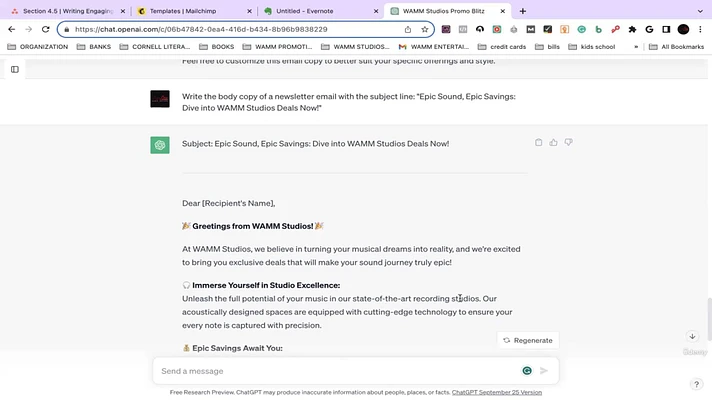Screen dimensions: 712x400
Task: Open the Chrome three-dot menu
Action: (x=700, y=30)
